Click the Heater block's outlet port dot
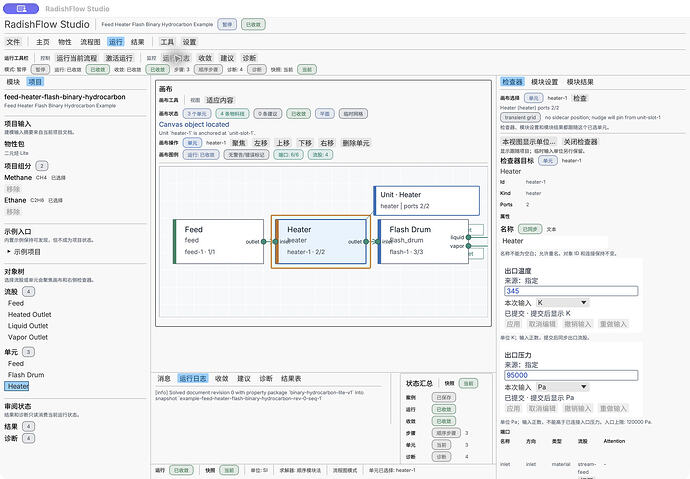Screen dimensions: 690x479 pyautogui.click(x=366, y=241)
